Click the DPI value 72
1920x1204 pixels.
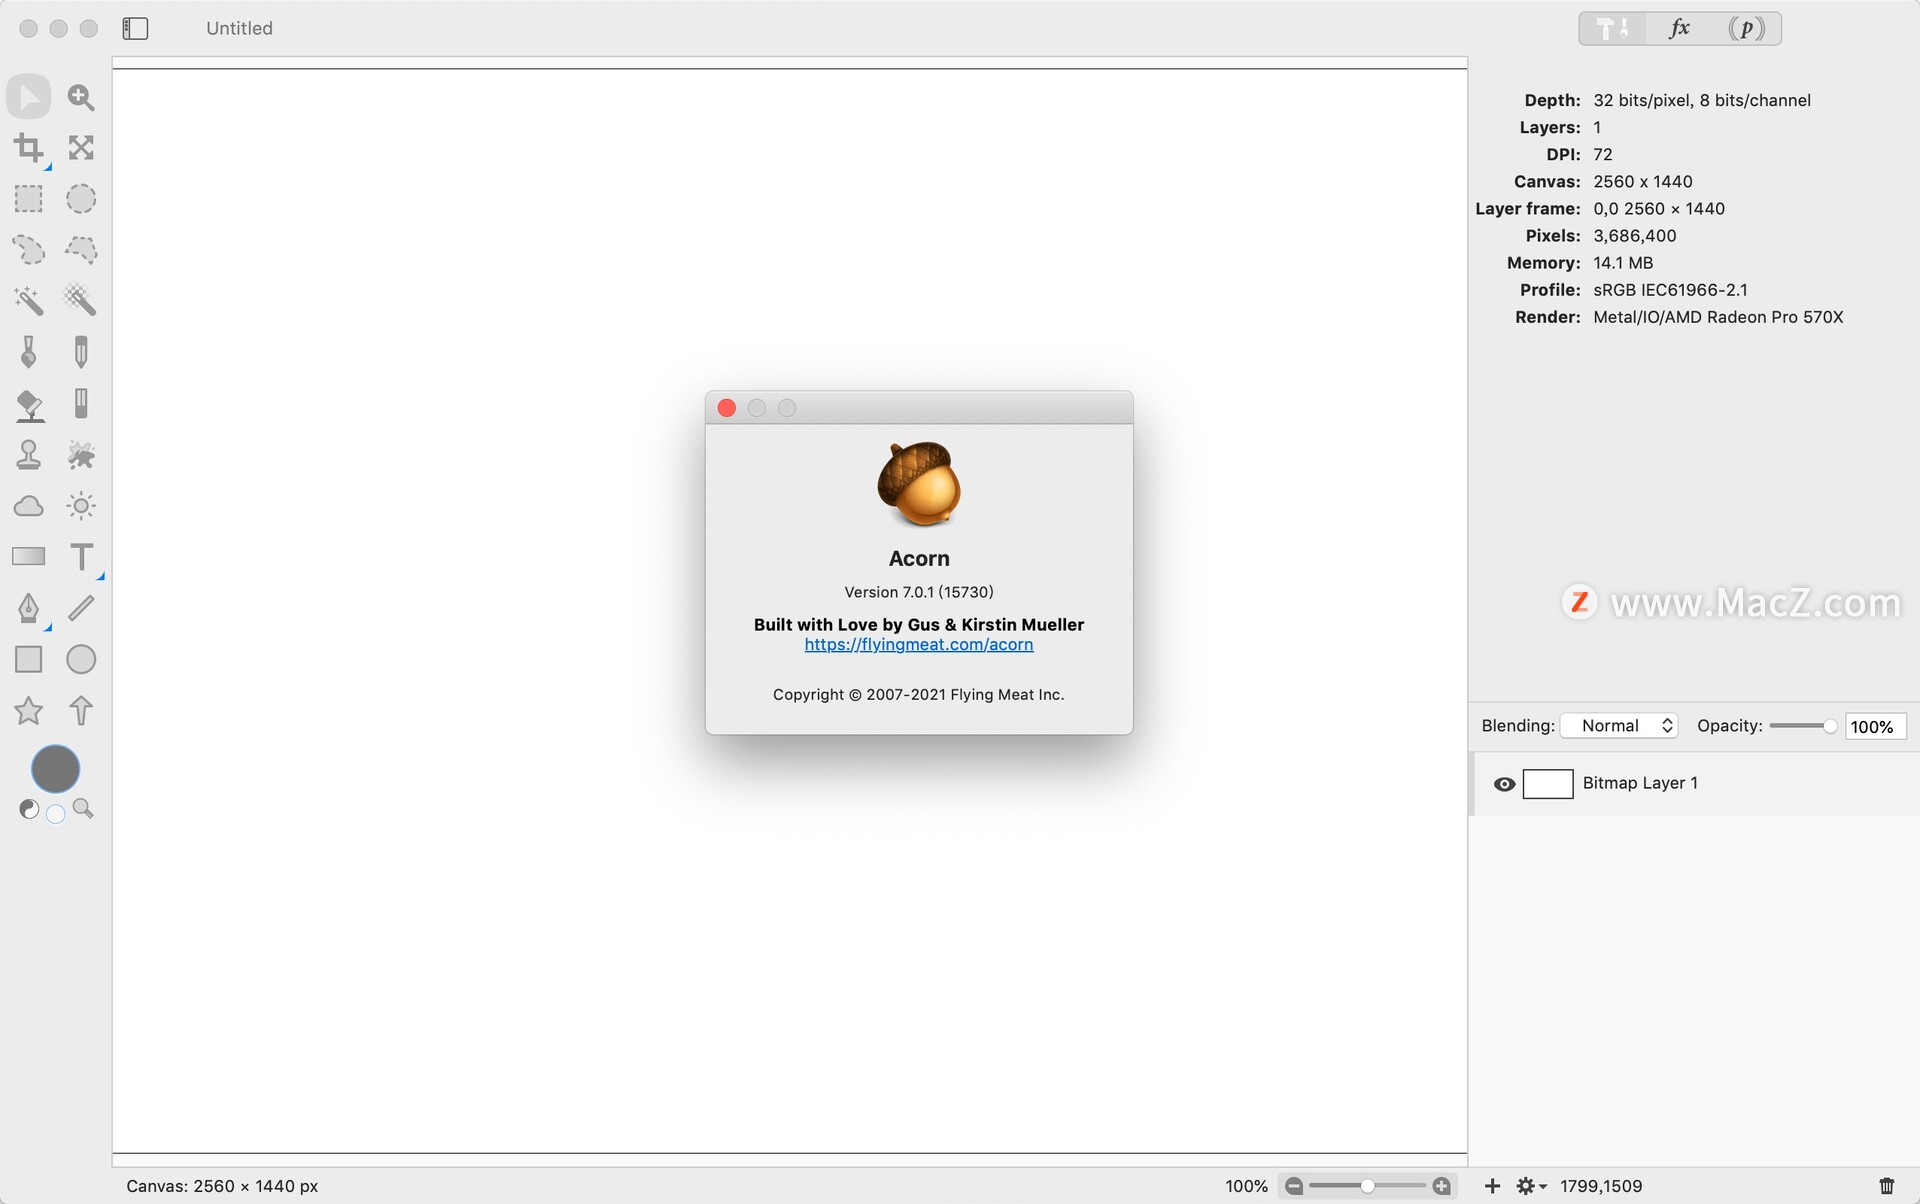[x=1603, y=154]
